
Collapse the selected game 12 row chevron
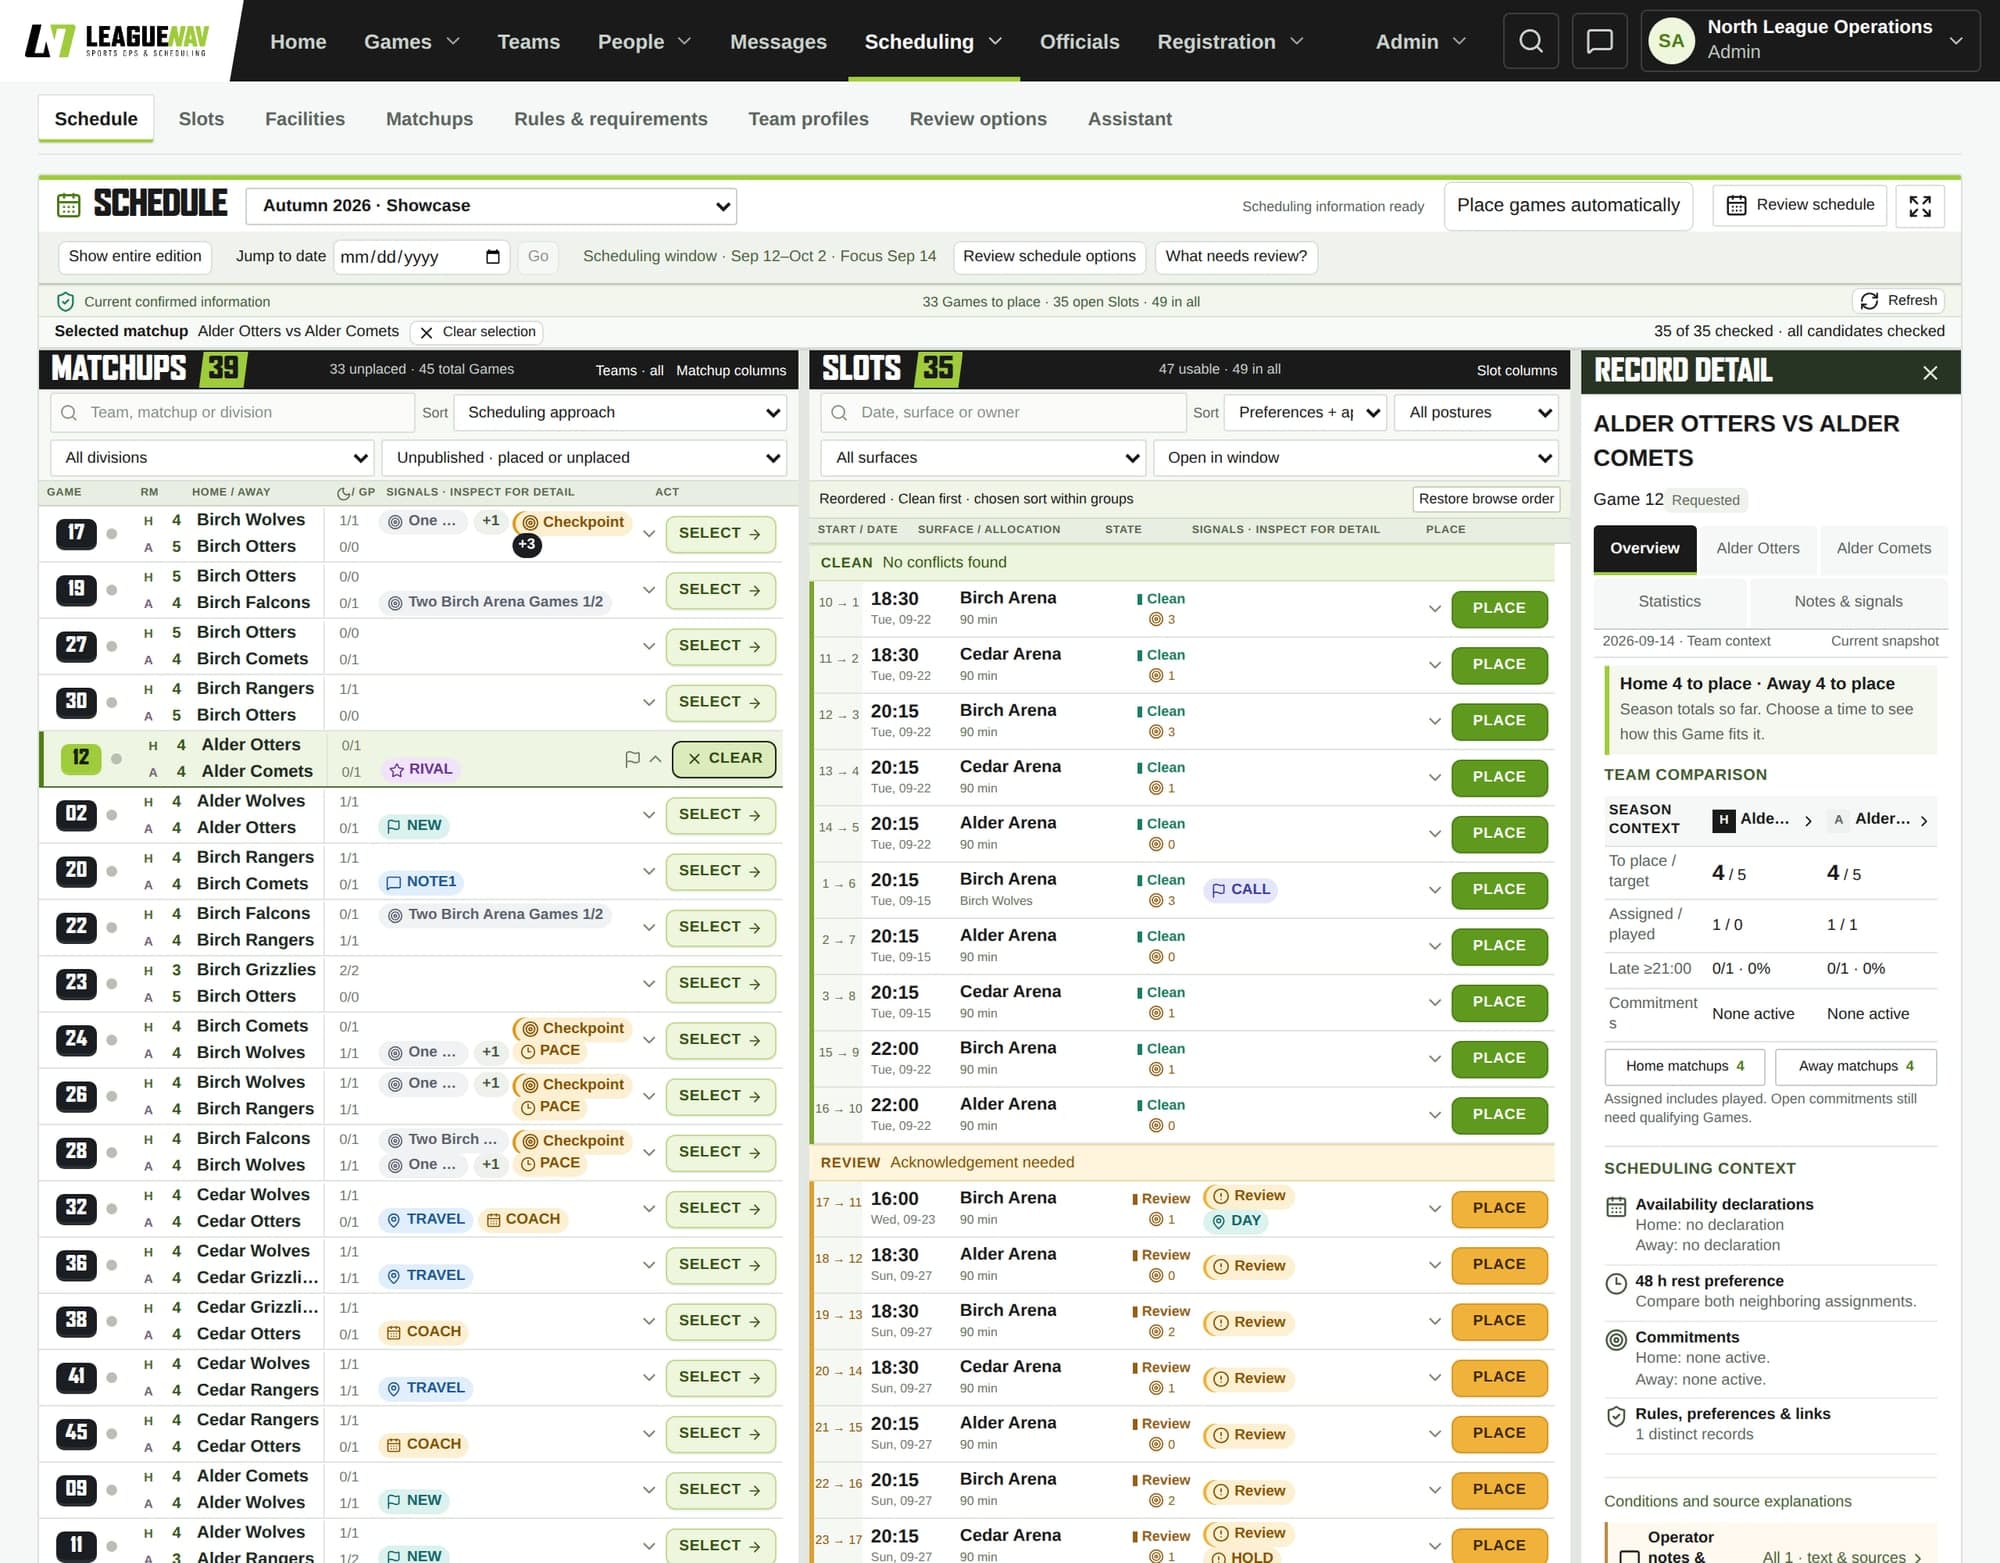(655, 759)
